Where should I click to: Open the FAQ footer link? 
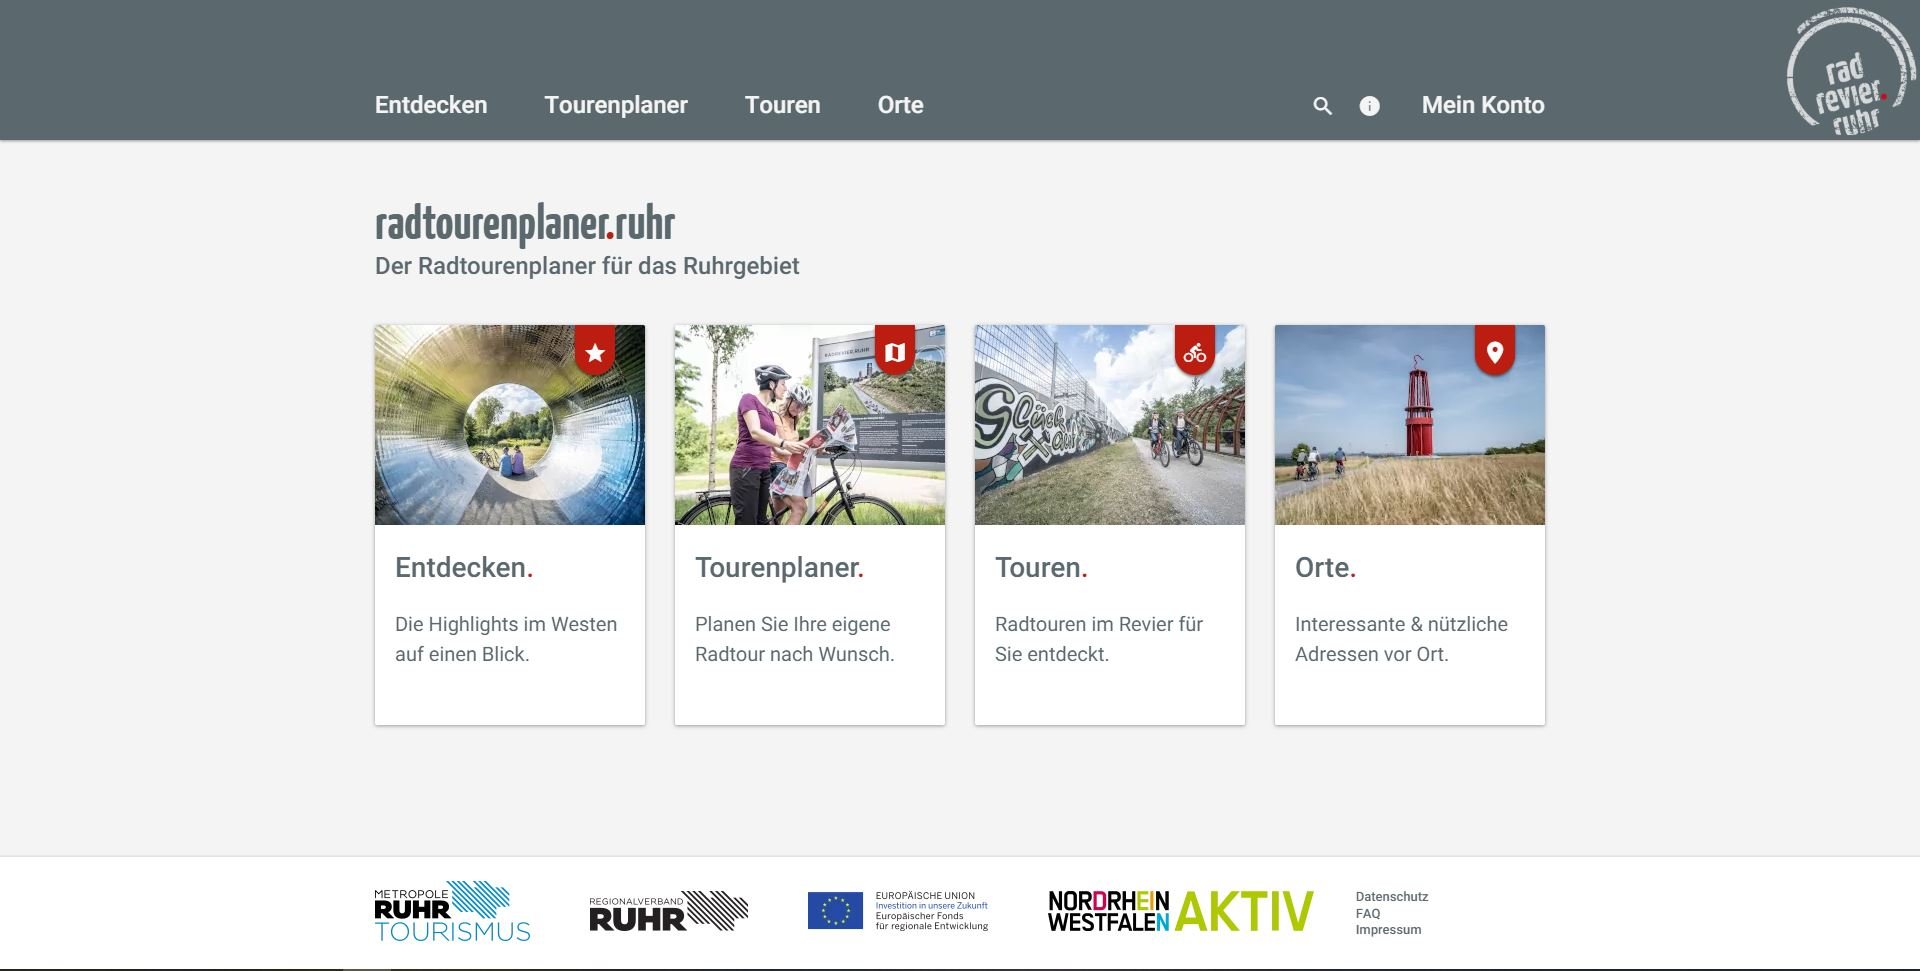pyautogui.click(x=1367, y=913)
